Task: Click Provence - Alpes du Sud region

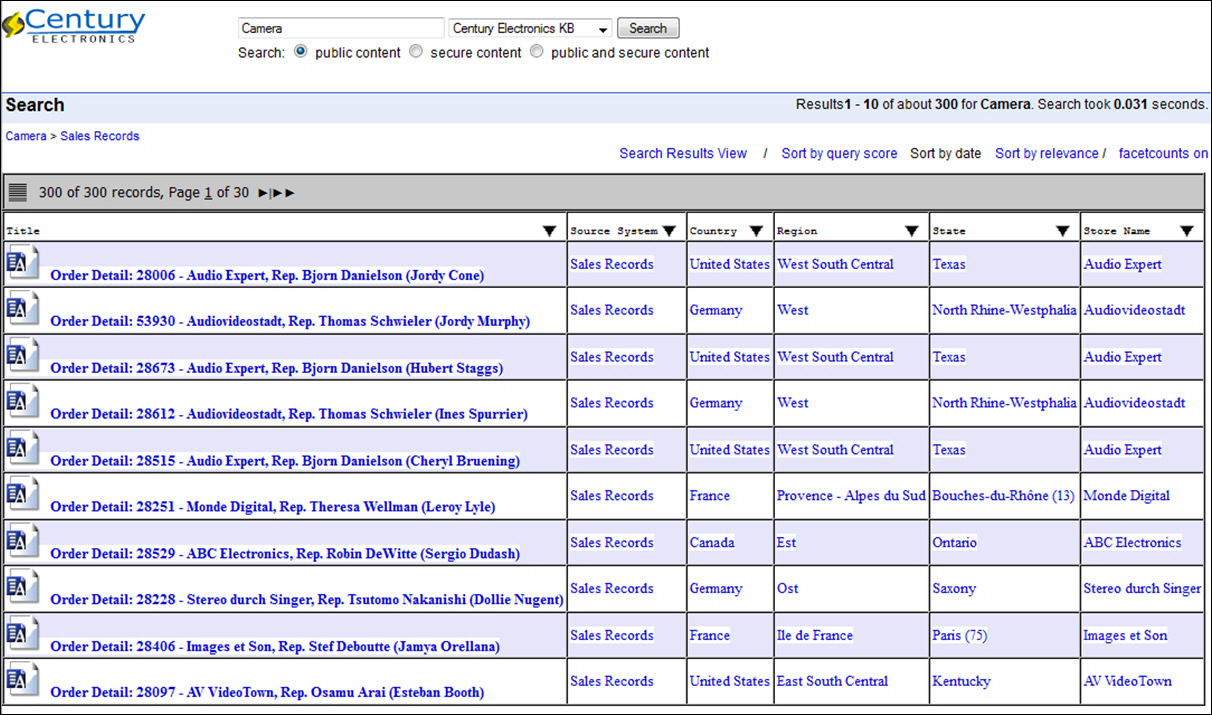Action: [x=851, y=495]
